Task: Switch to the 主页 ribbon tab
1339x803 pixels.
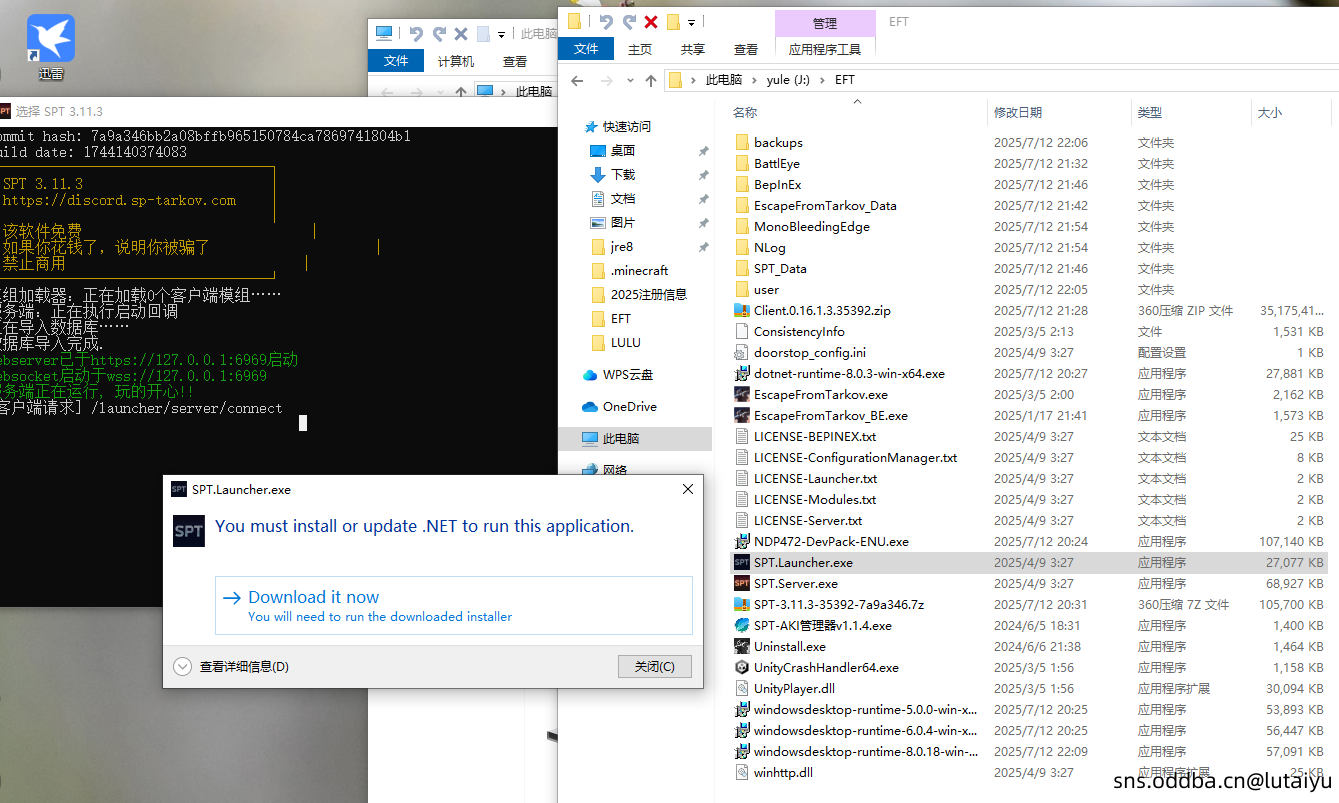Action: pyautogui.click(x=640, y=48)
